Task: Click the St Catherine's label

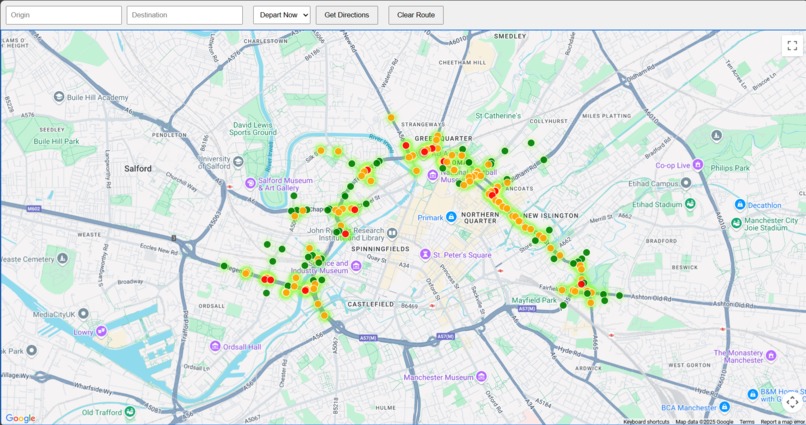Action: coord(498,116)
